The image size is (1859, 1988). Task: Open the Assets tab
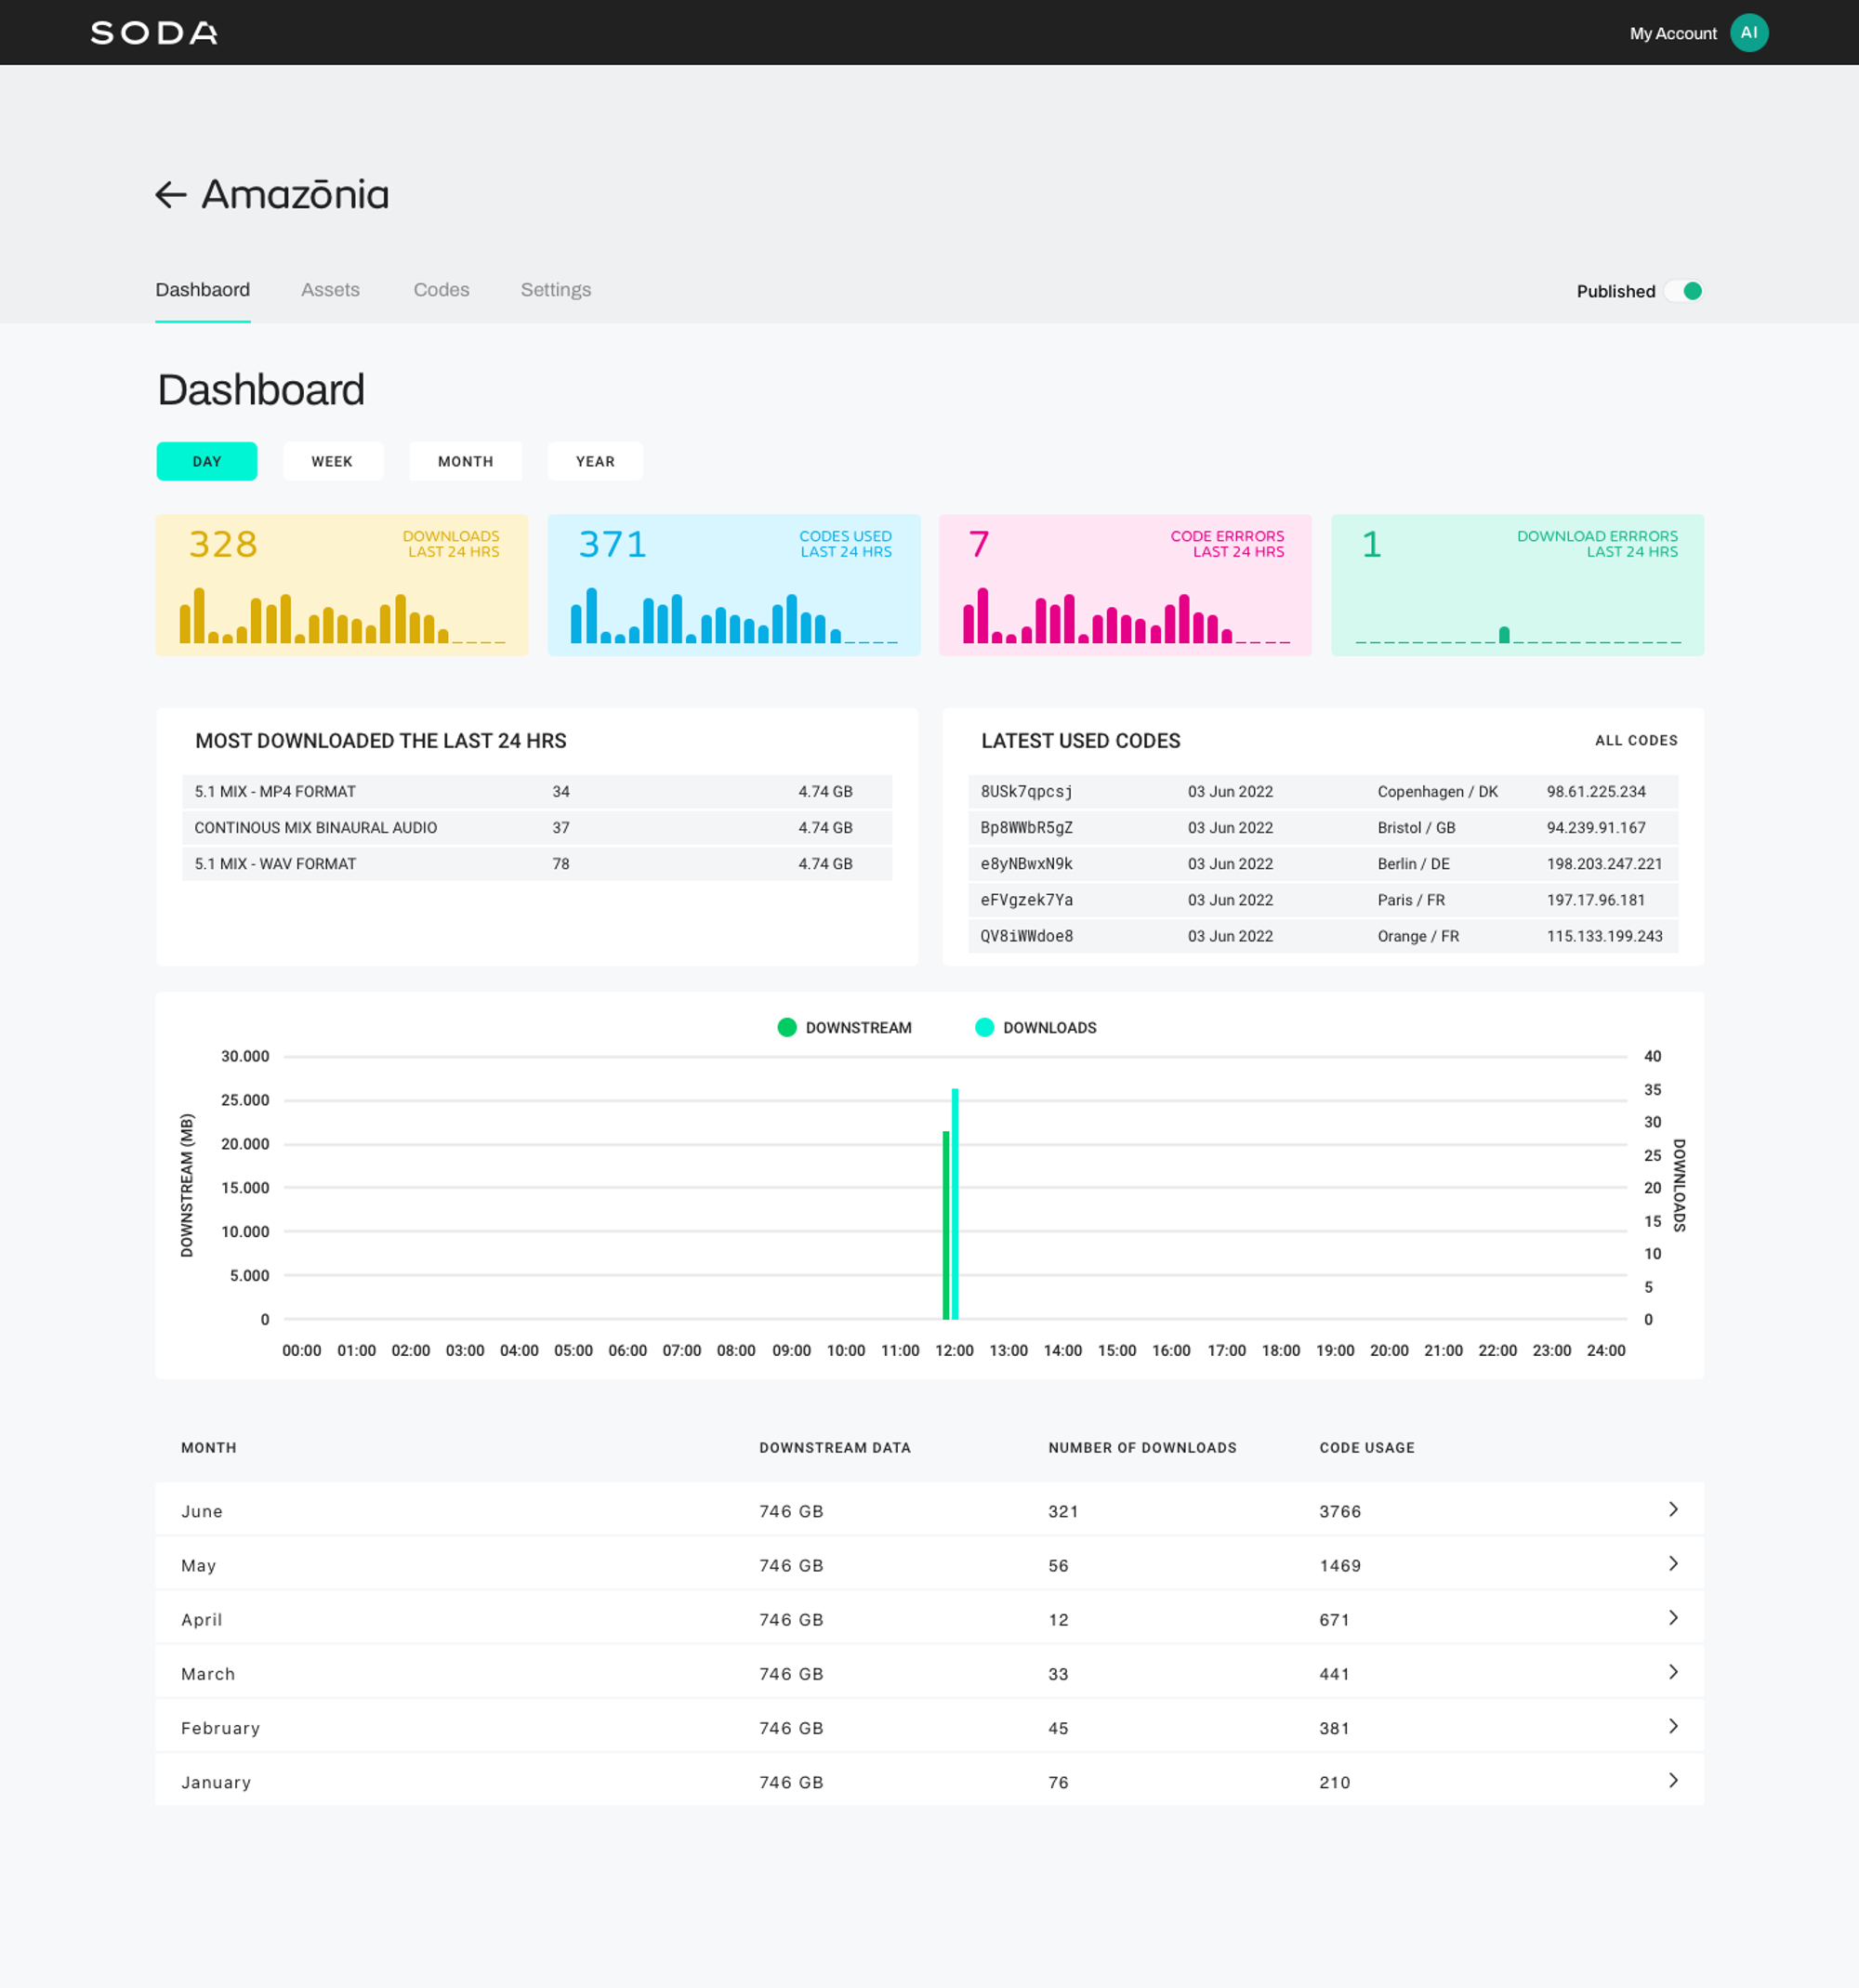pyautogui.click(x=330, y=290)
